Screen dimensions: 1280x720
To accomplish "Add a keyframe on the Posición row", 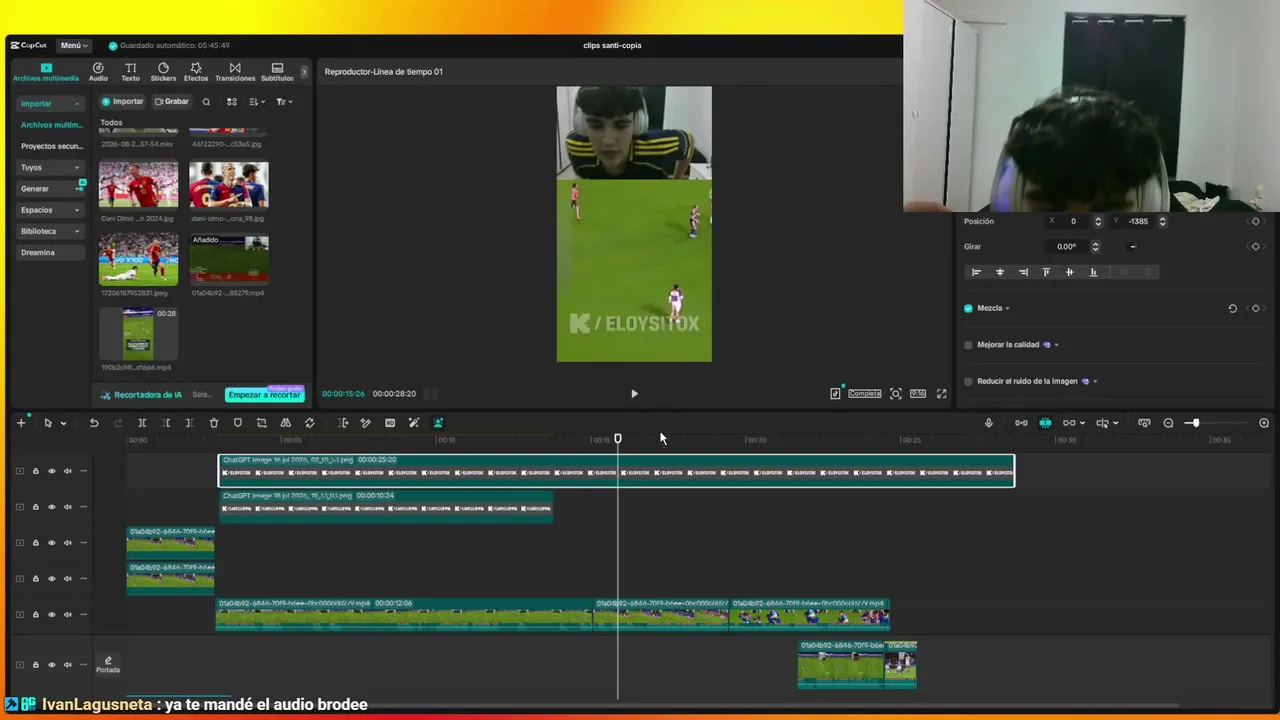I will pos(1256,221).
